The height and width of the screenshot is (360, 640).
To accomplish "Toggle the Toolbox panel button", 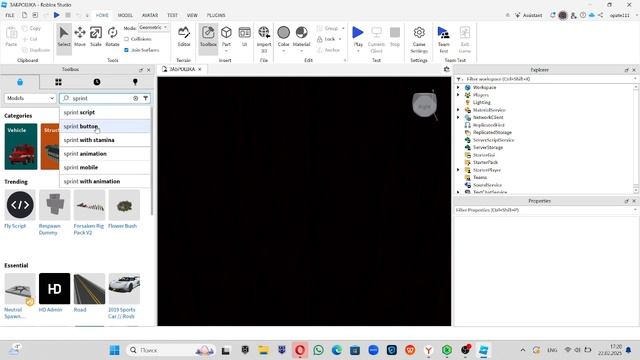I will [208, 37].
